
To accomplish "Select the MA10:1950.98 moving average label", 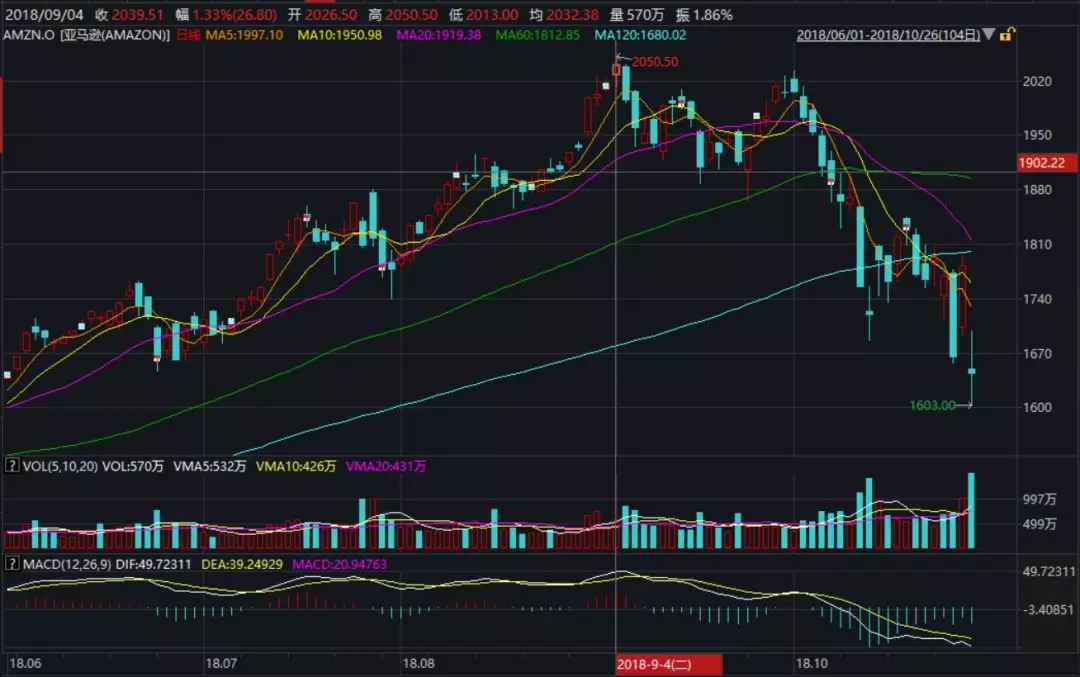I will (x=339, y=34).
